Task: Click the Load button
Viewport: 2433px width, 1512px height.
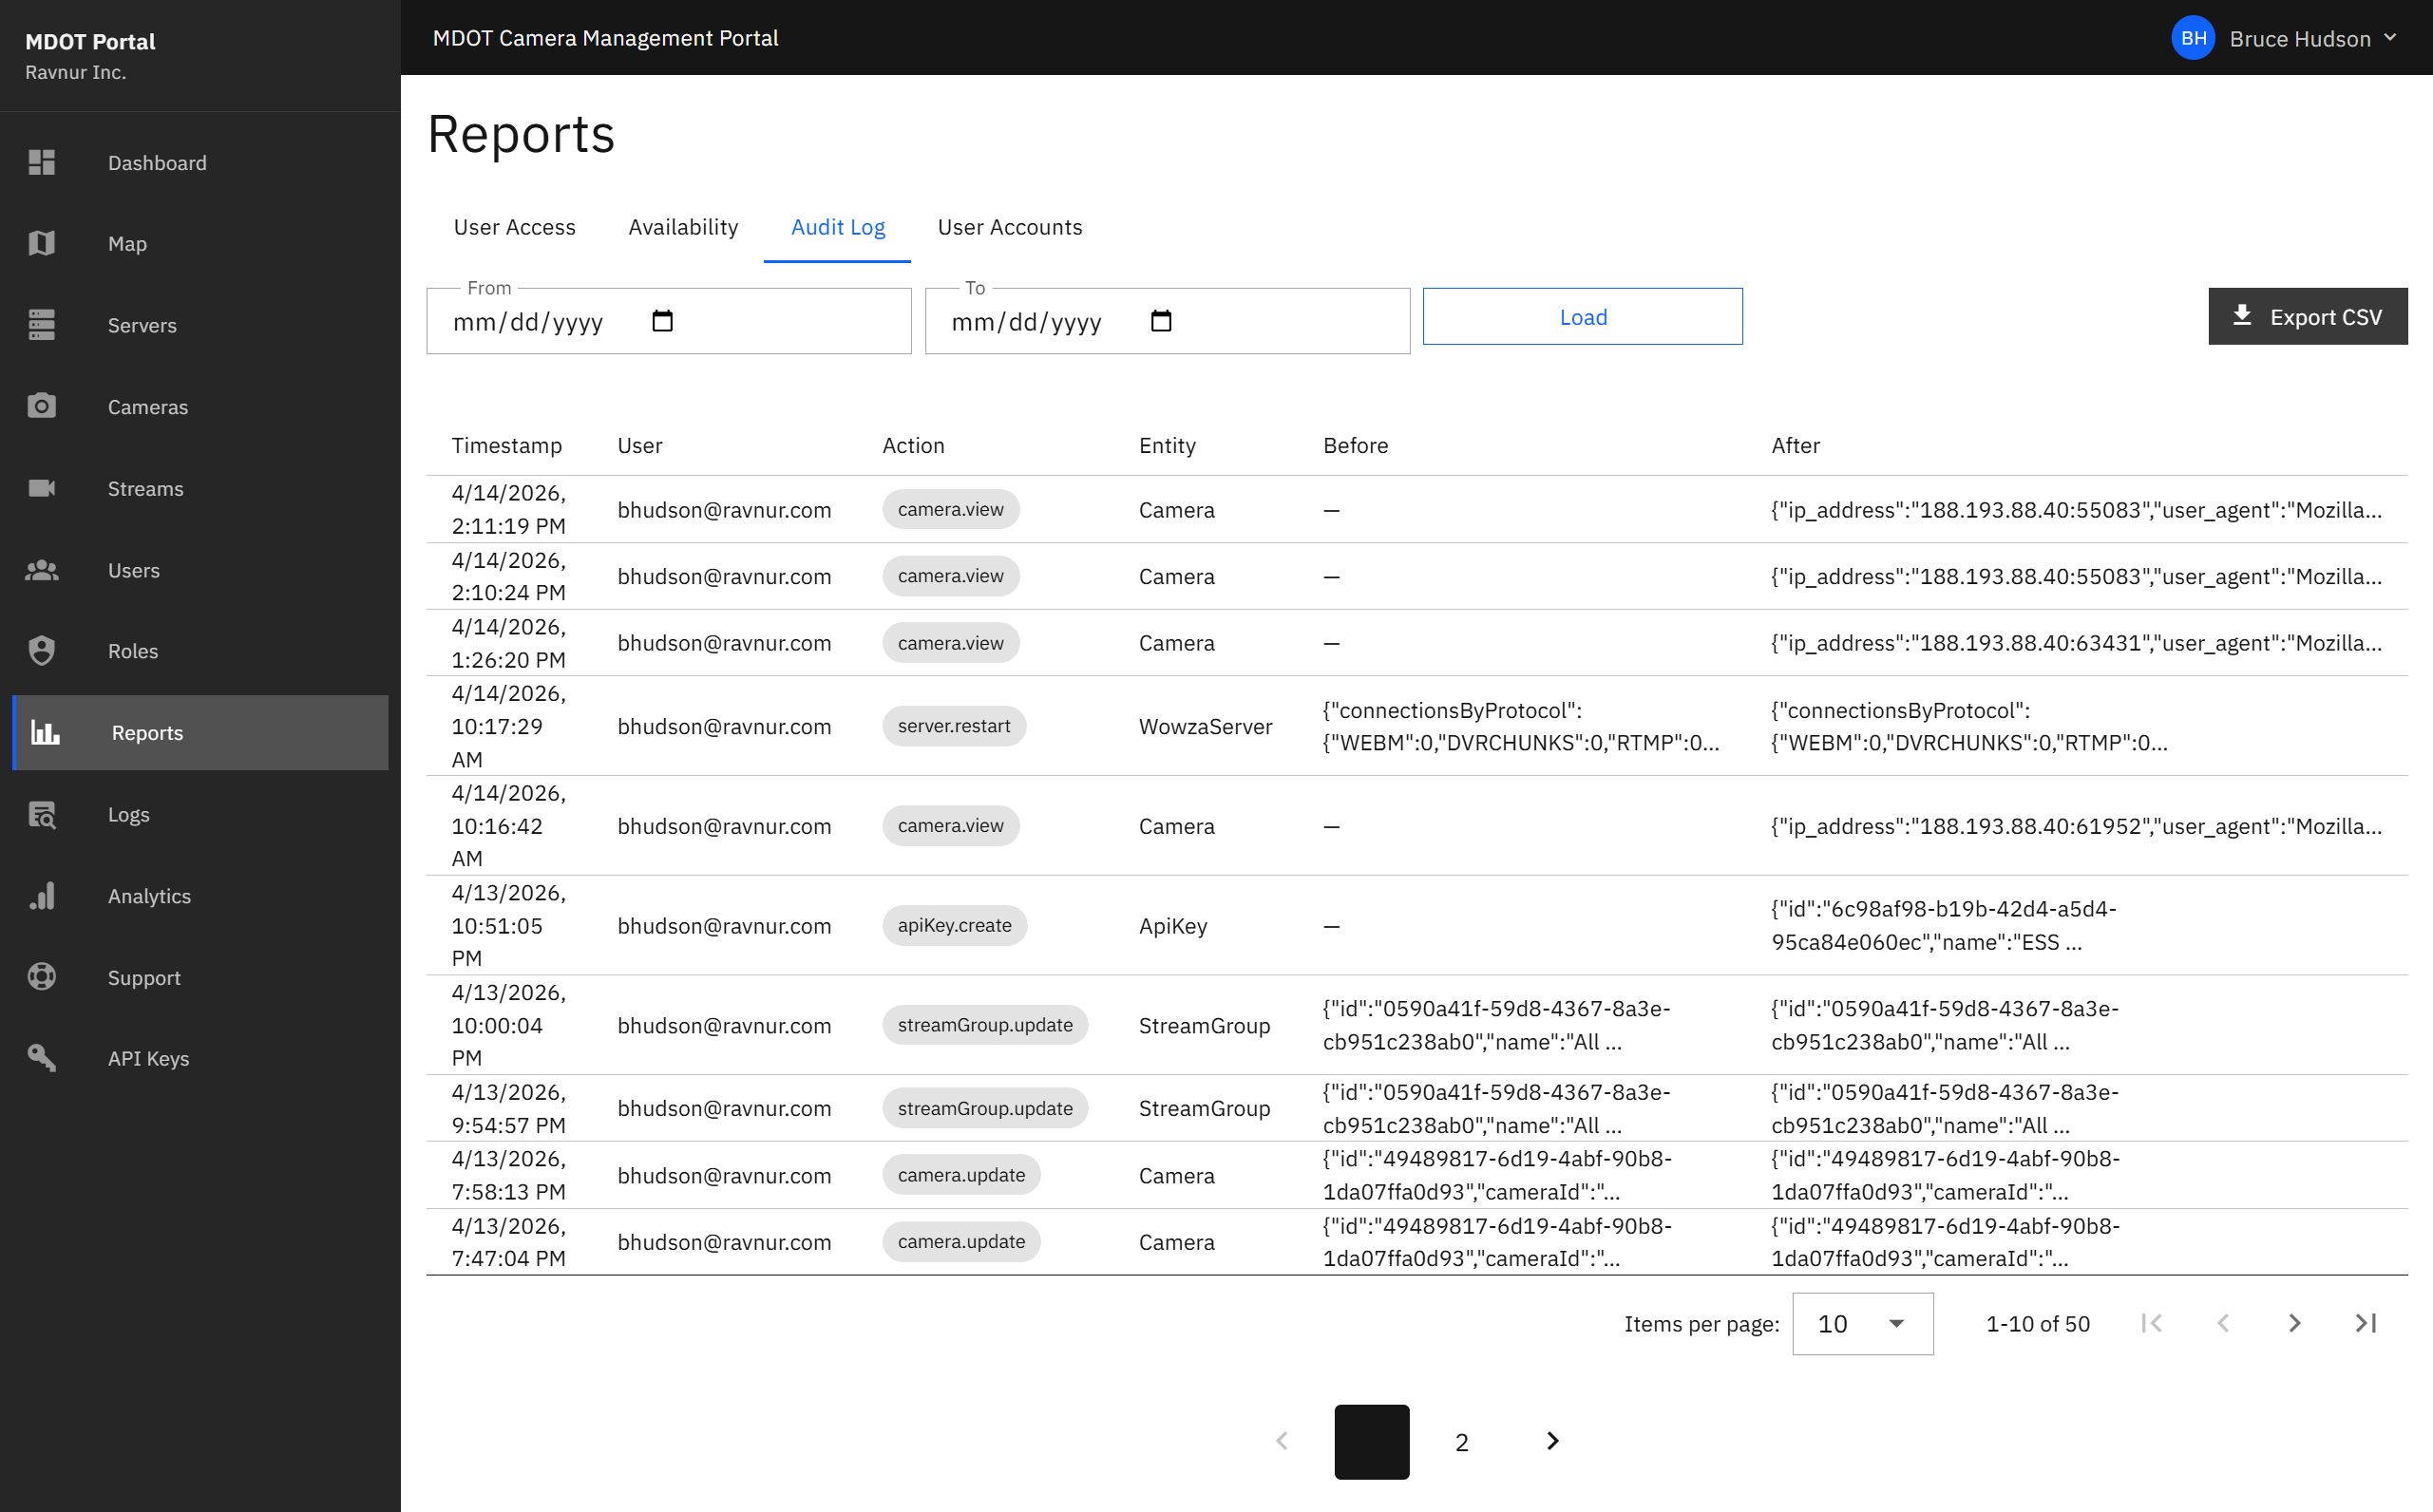Action: [x=1582, y=316]
